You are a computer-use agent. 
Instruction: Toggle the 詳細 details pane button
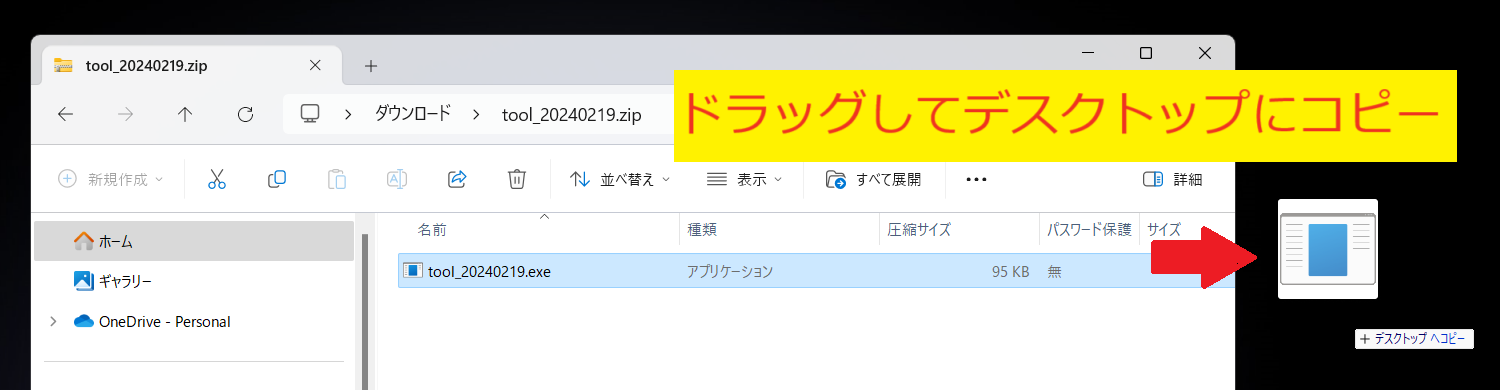[1172, 180]
